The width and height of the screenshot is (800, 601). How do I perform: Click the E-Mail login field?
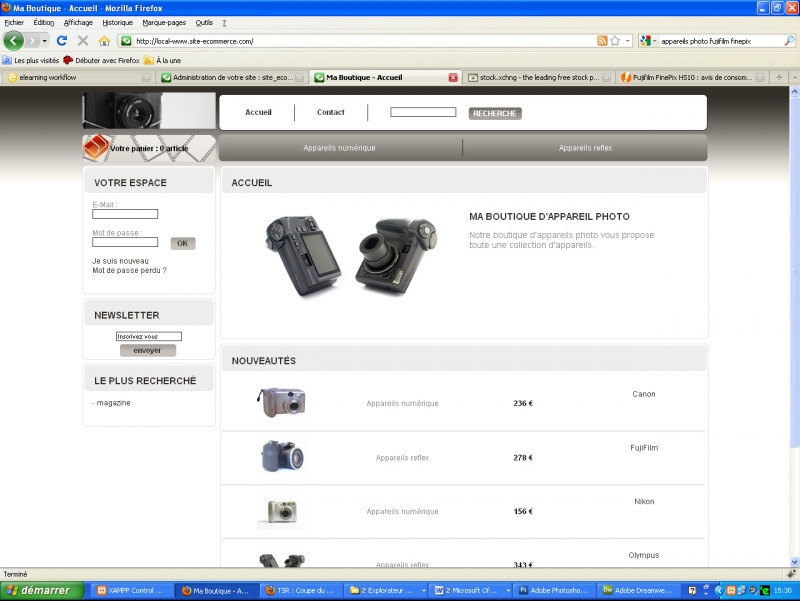pos(125,214)
